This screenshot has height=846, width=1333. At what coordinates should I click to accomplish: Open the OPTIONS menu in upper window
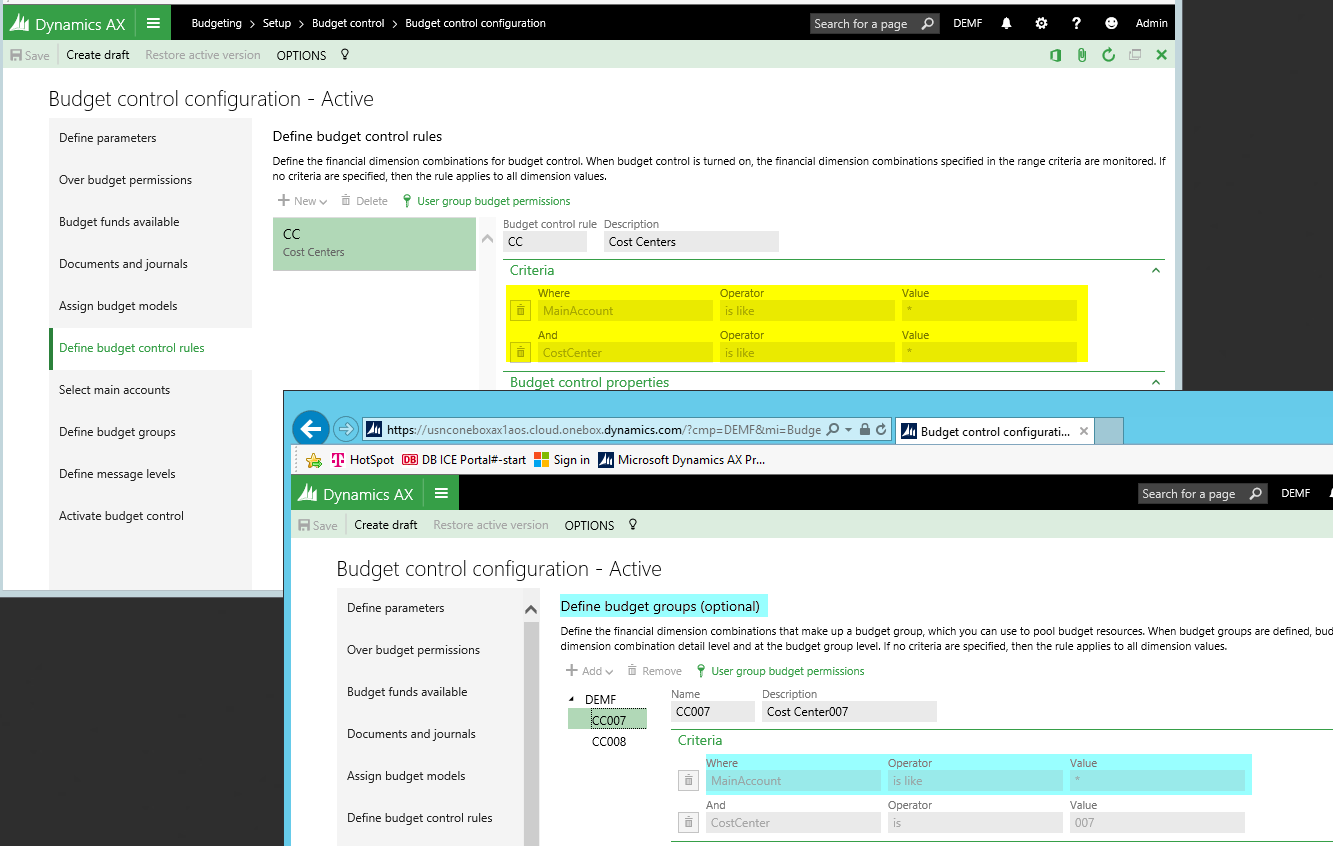coord(301,55)
